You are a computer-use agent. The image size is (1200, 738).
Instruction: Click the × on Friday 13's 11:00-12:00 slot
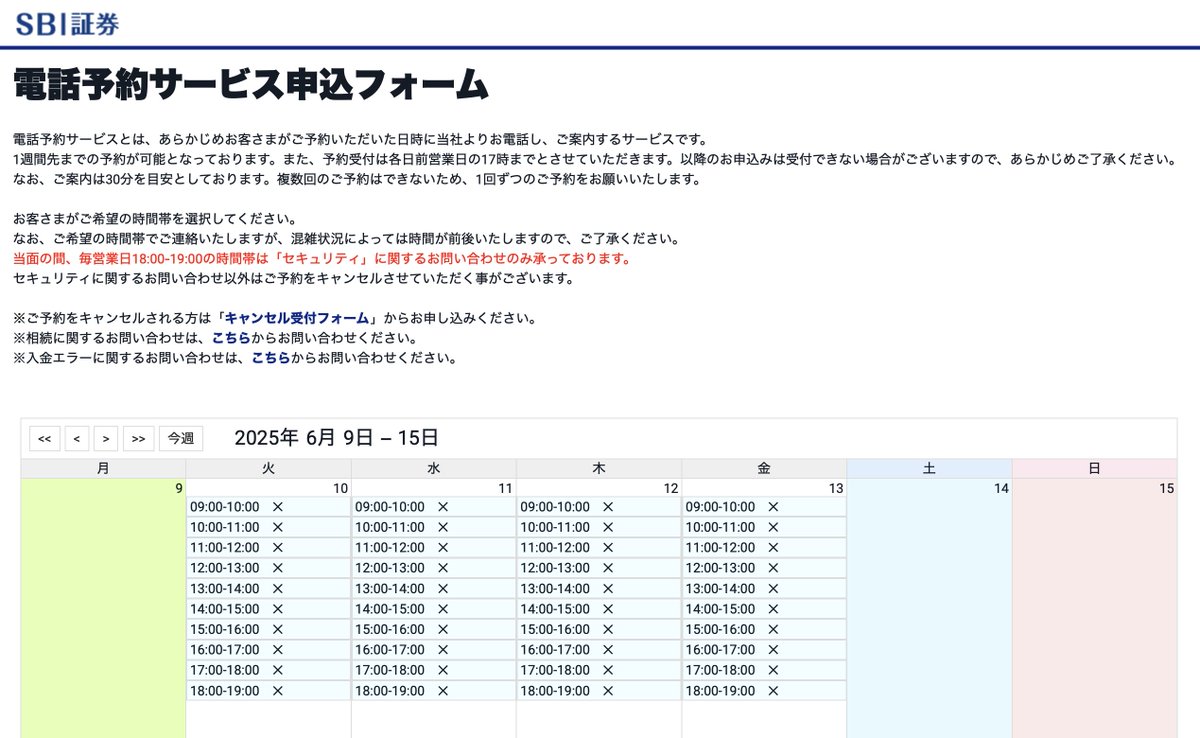[773, 548]
